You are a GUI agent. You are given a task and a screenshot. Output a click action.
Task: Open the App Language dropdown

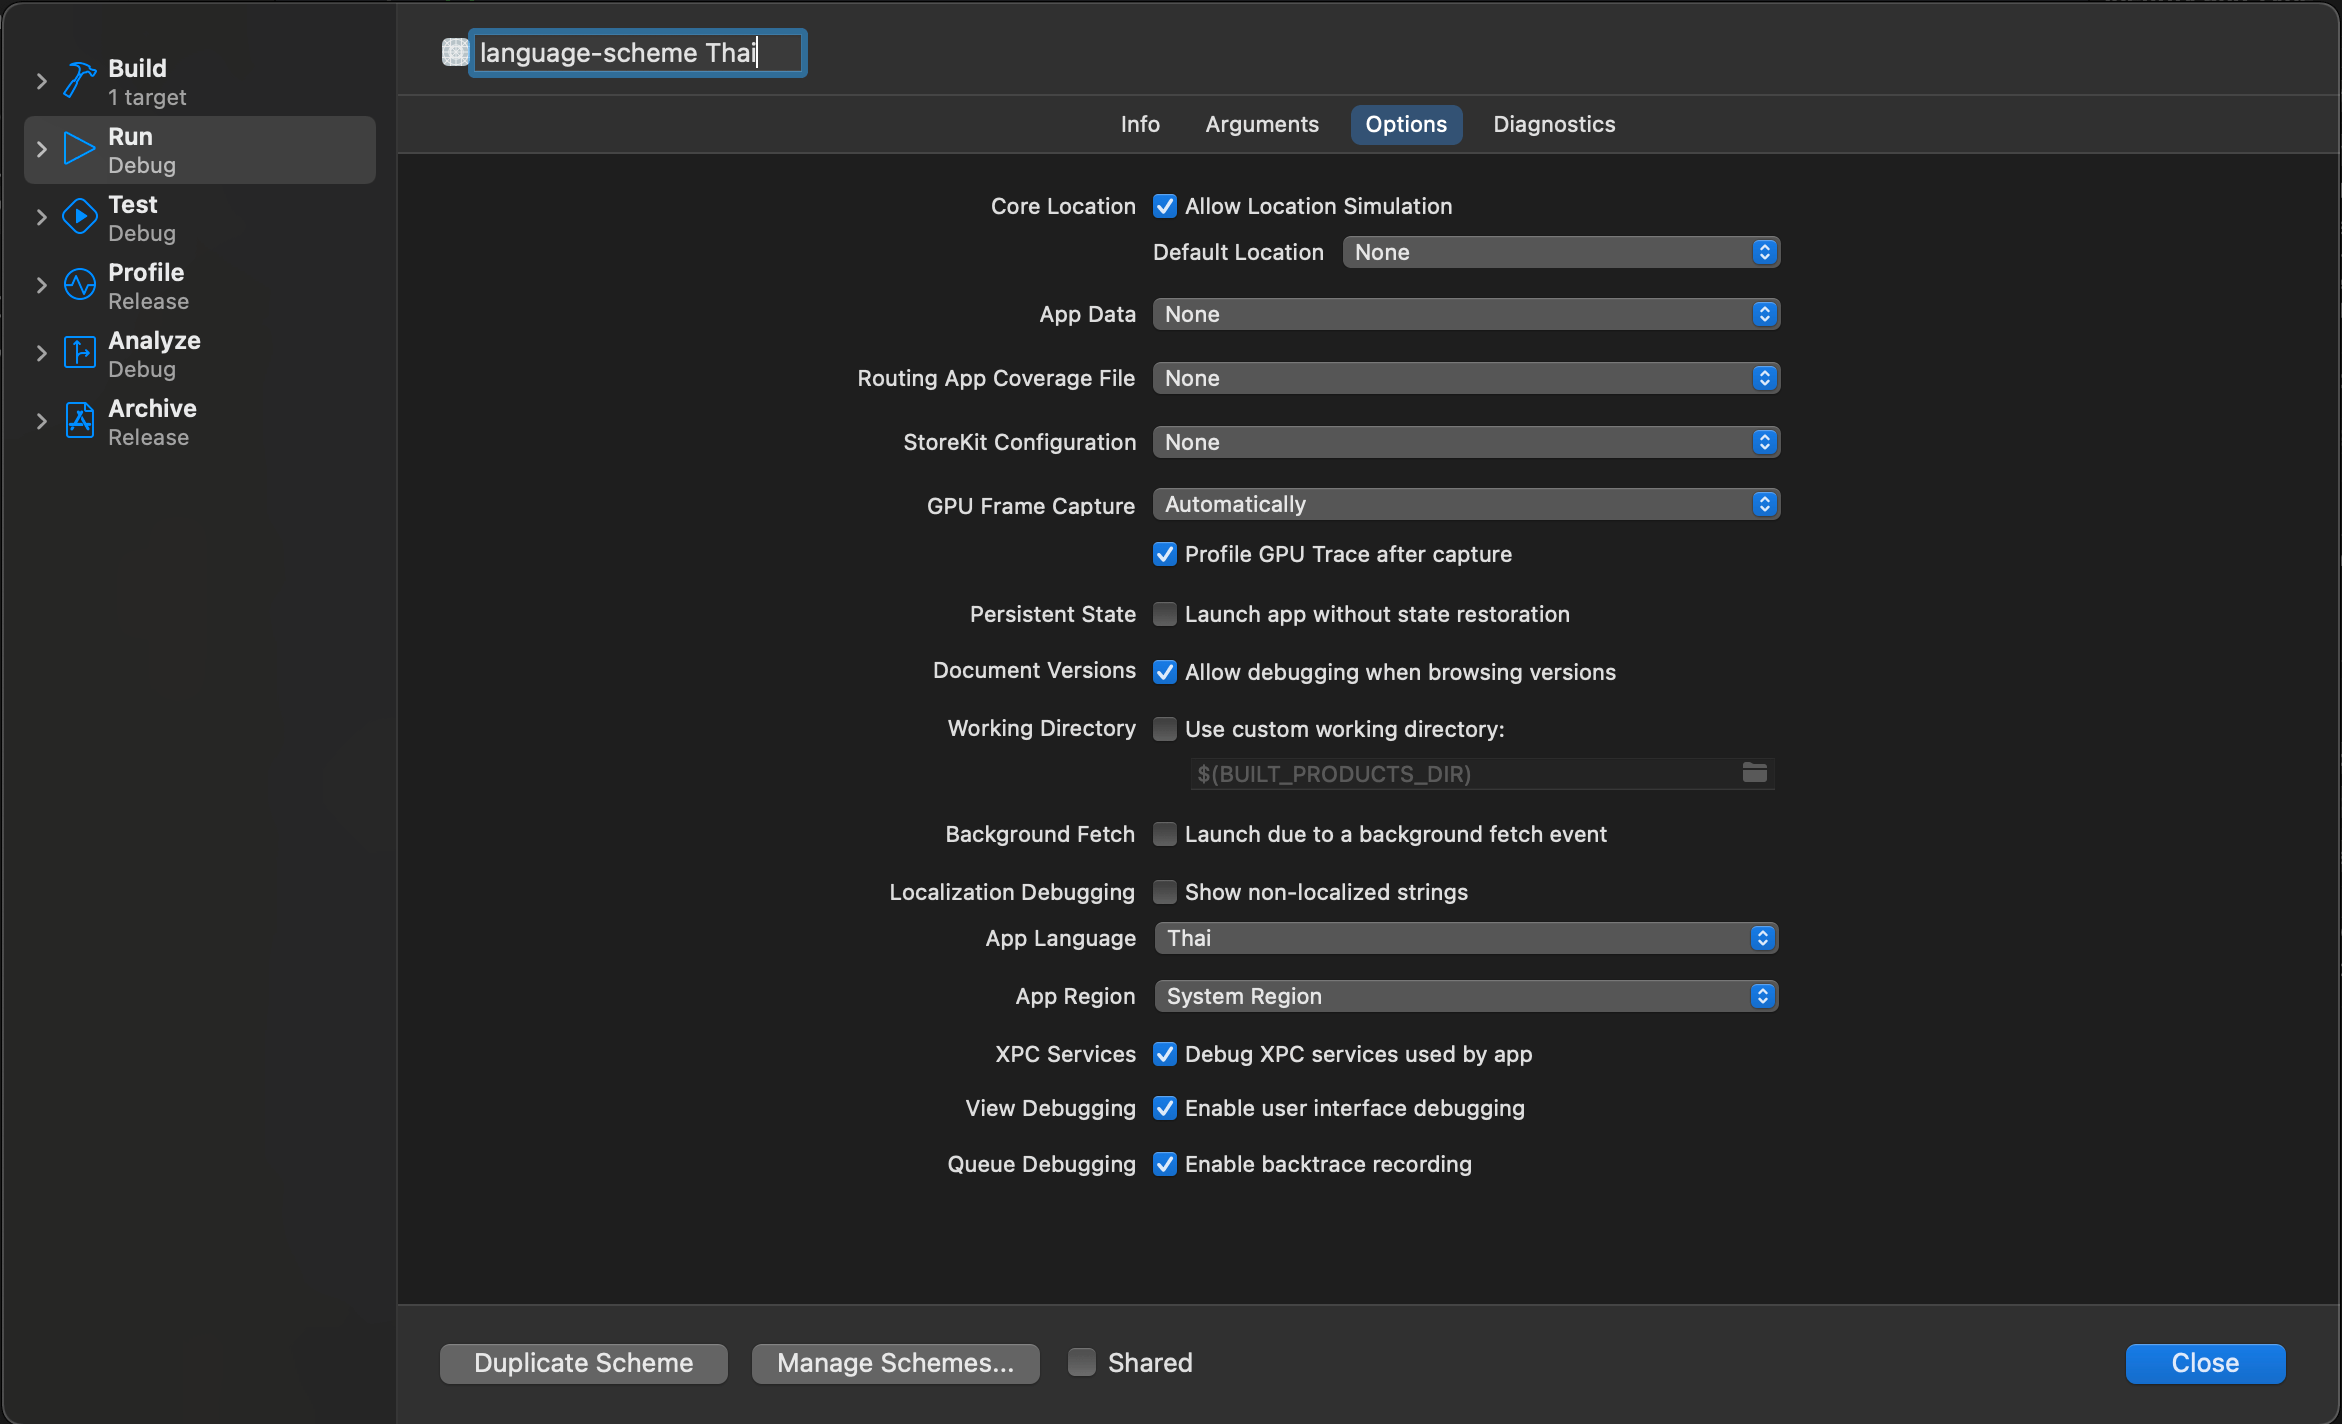pyautogui.click(x=1465, y=938)
